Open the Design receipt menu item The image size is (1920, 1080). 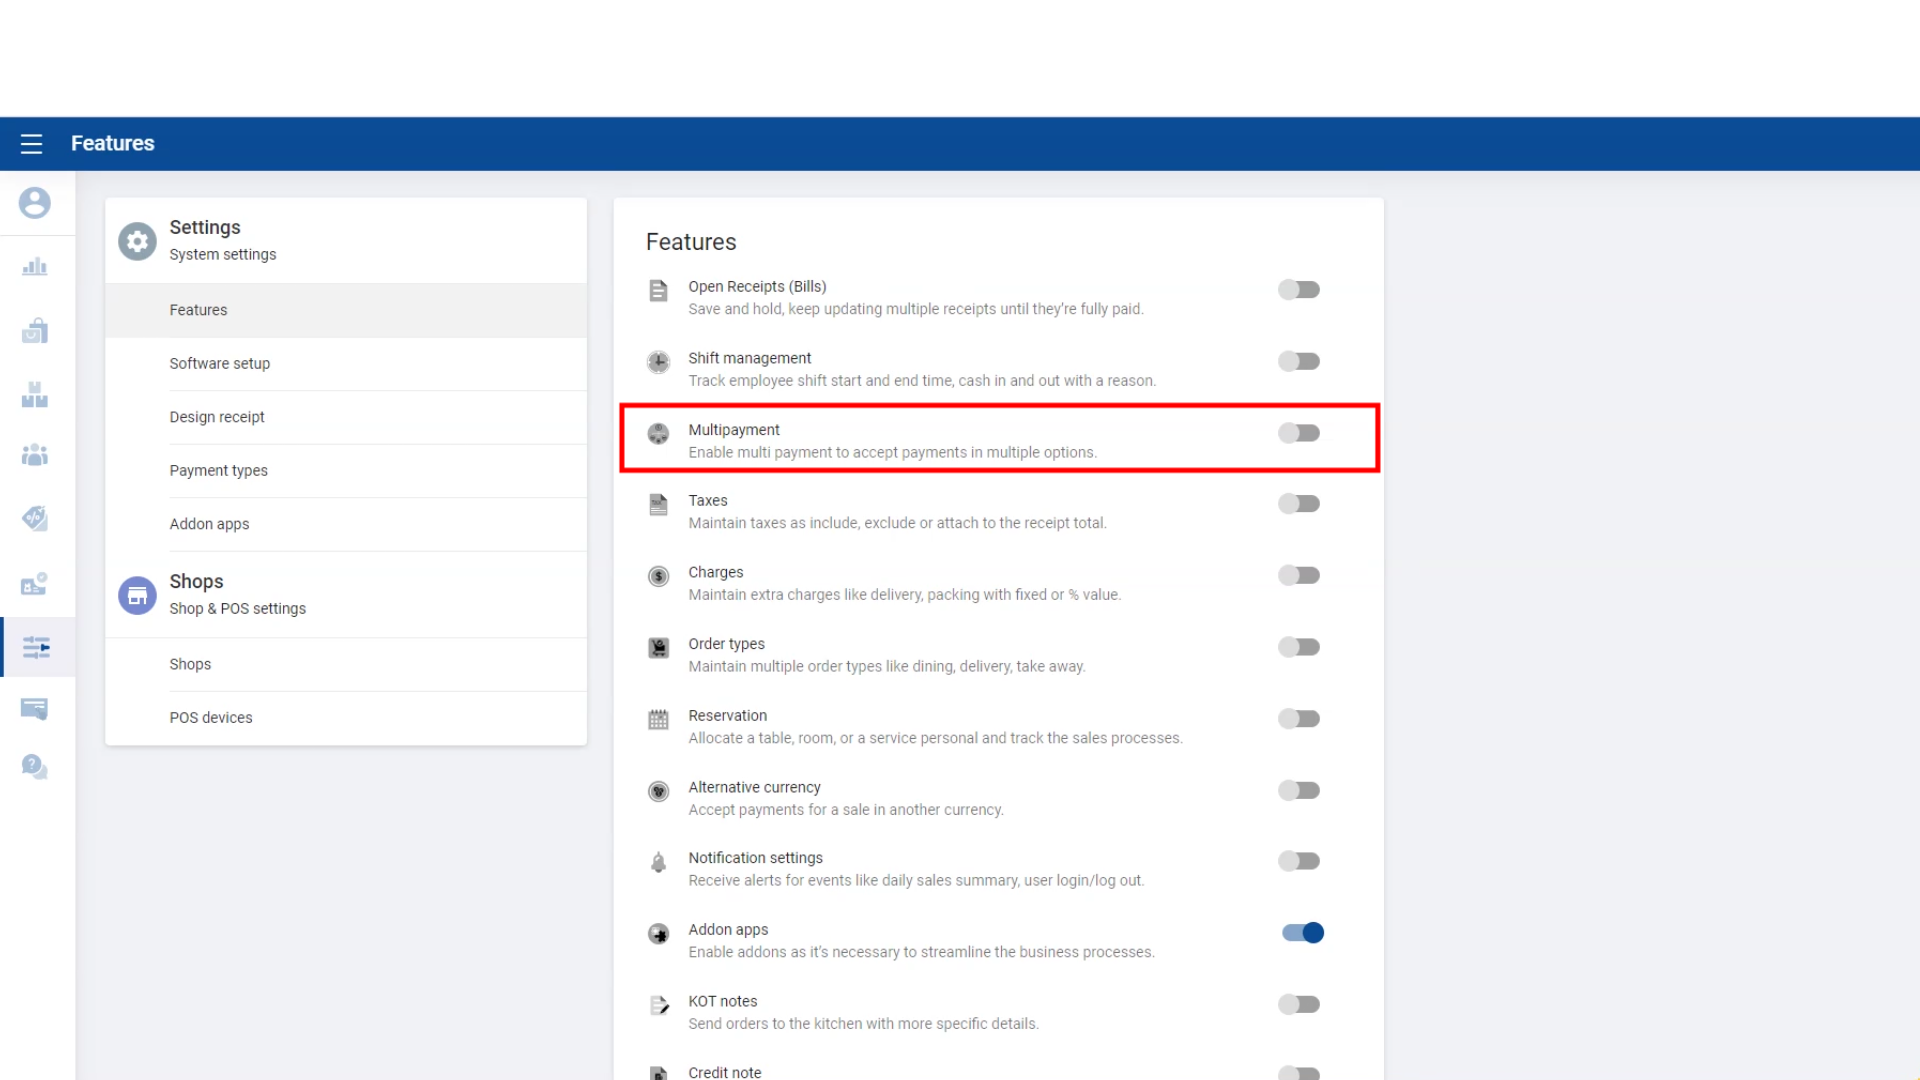pyautogui.click(x=216, y=417)
